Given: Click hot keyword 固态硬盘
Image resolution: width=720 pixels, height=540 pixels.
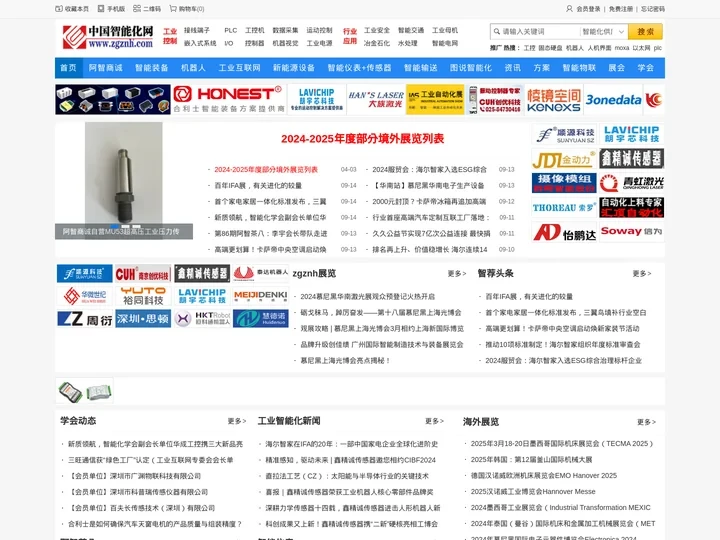Looking at the screenshot, I should click(x=550, y=48).
